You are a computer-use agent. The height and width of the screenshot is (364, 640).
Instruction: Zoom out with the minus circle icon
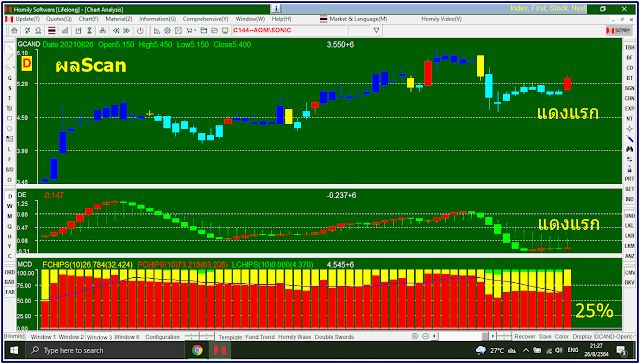(x=425, y=336)
